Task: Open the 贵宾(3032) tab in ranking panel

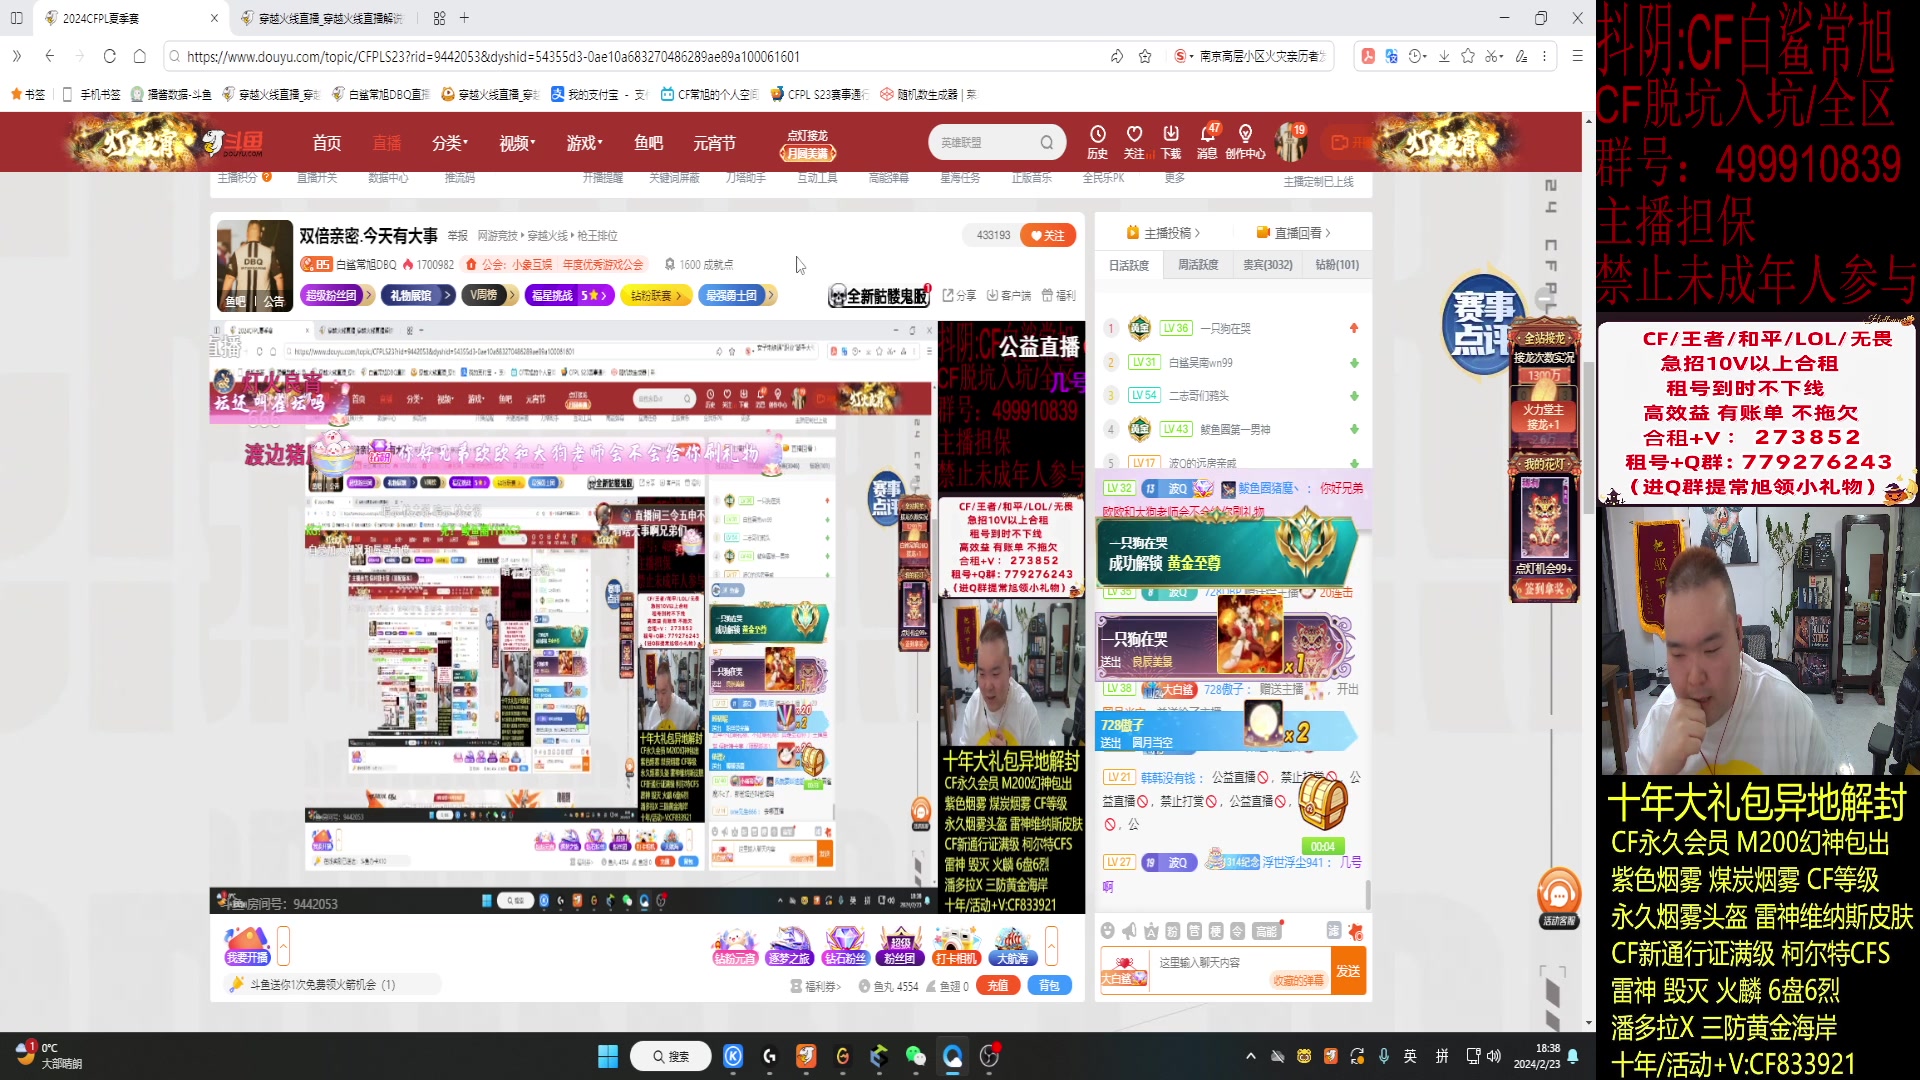Action: pos(1267,264)
